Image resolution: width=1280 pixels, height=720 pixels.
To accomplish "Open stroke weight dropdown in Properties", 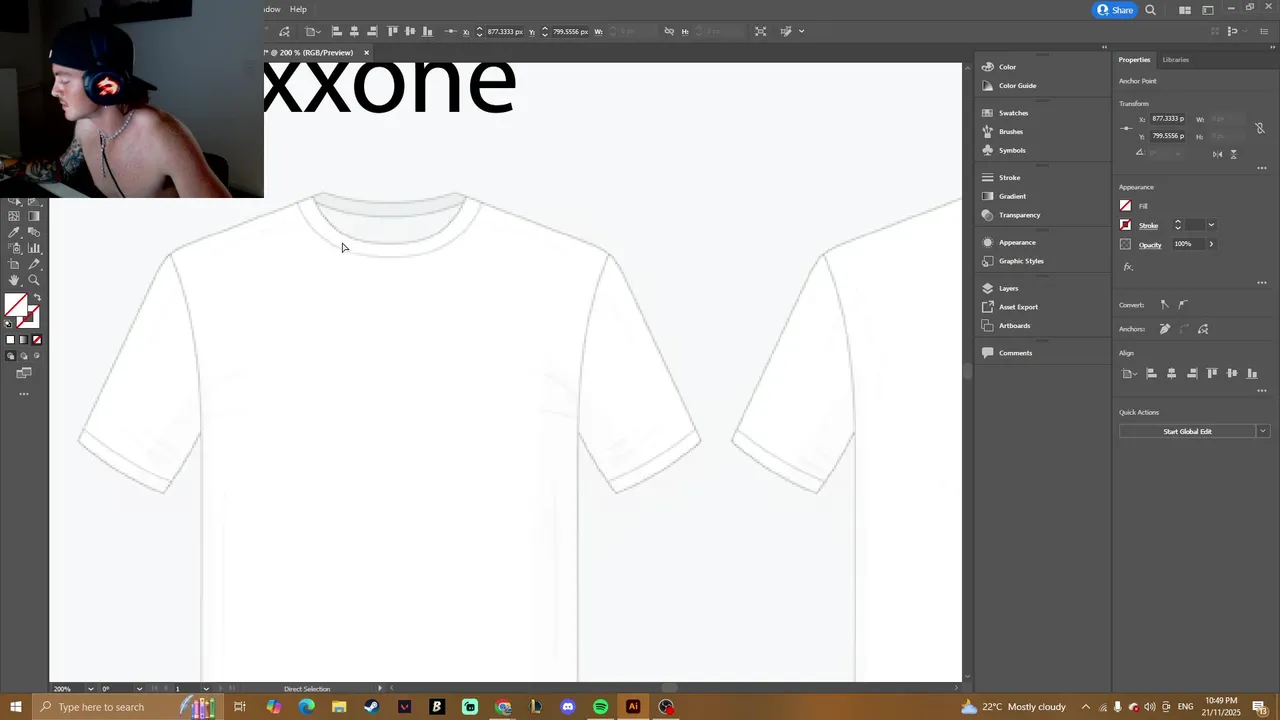I will (1211, 225).
